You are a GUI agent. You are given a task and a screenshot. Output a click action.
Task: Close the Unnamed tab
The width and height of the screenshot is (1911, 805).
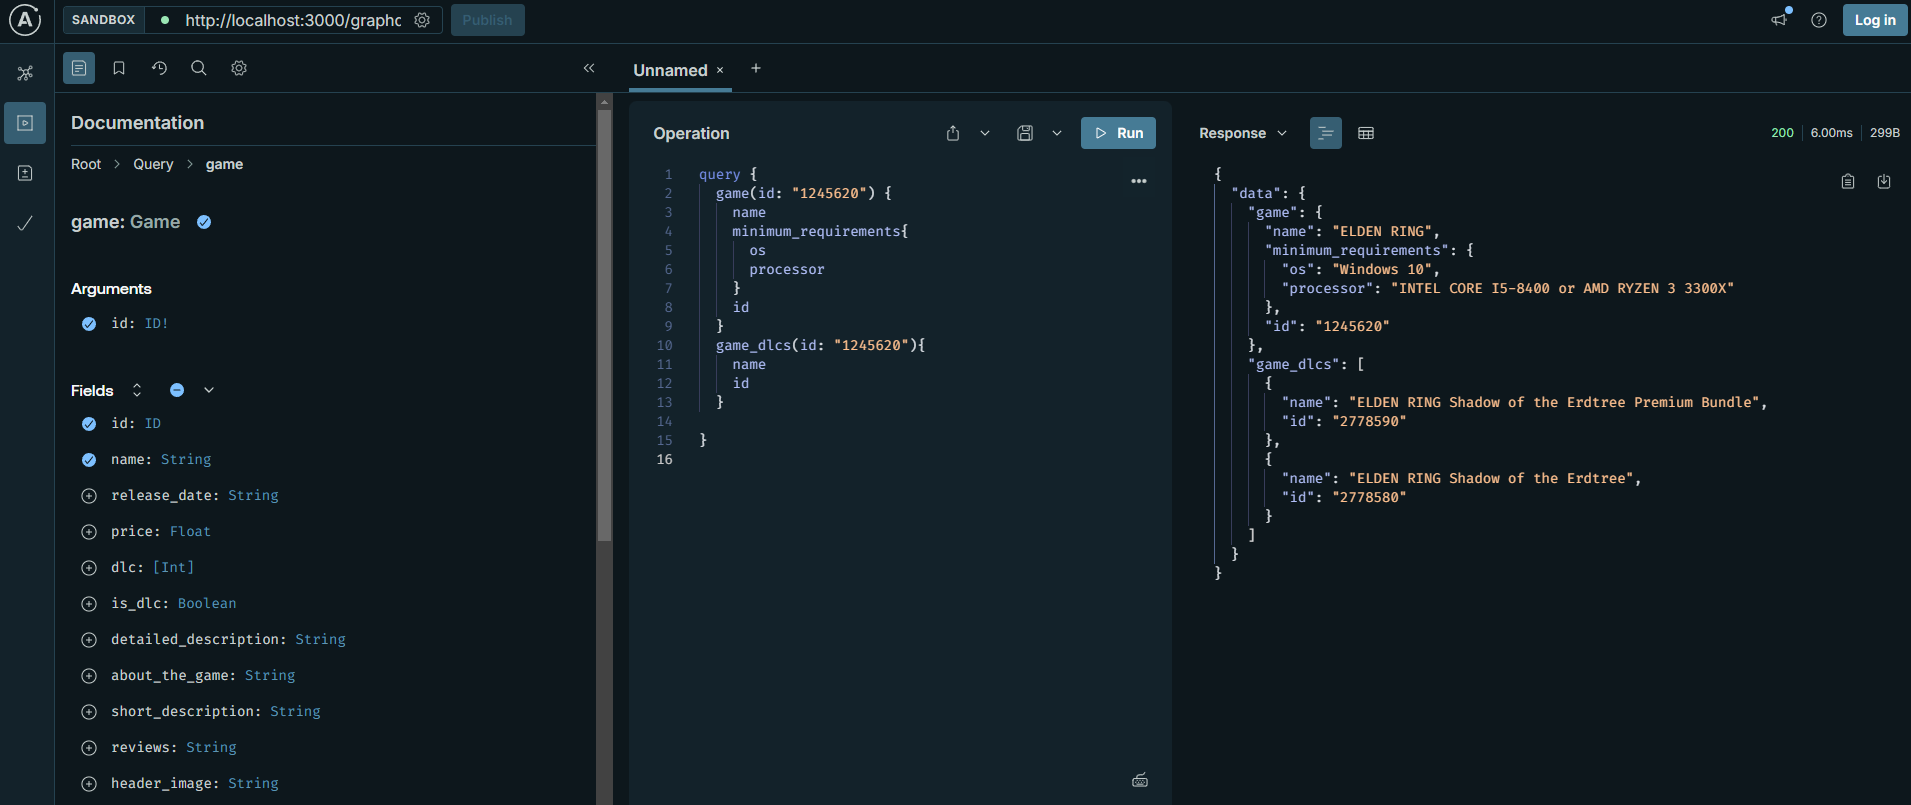tap(720, 70)
